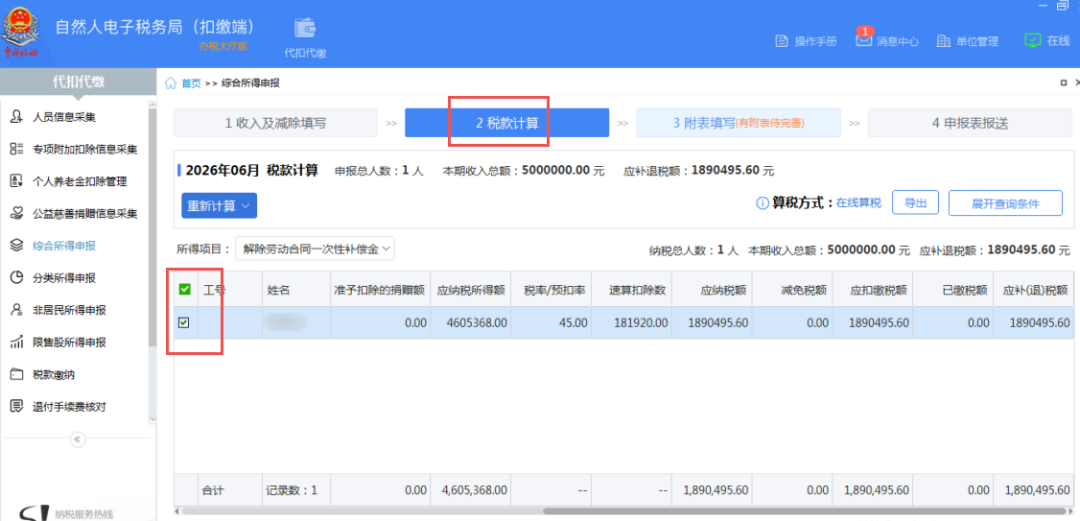1080x521 pixels.
Task: Click the 限售股所得申报 bar chart icon
Action: (17, 343)
